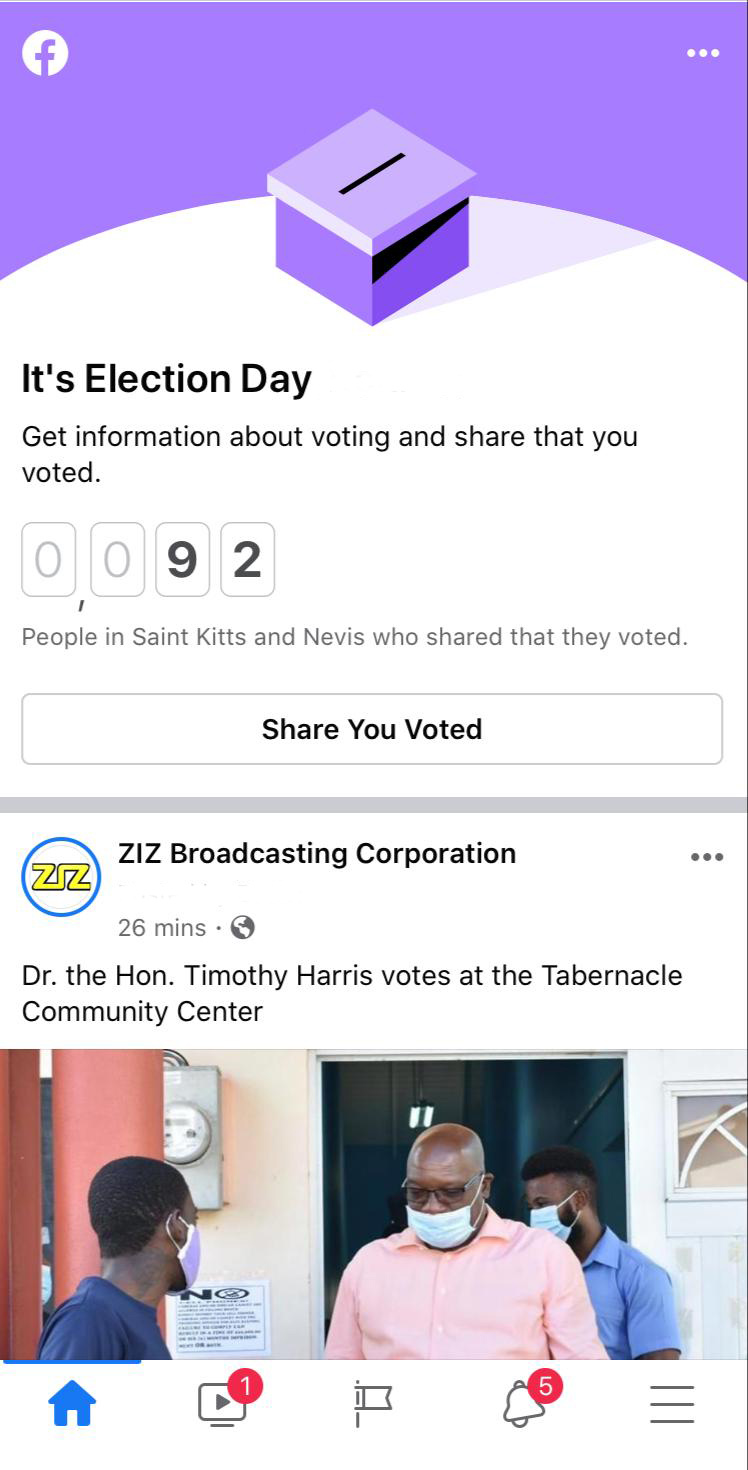This screenshot has height=1470, width=748.
Task: Open the Notifications bell
Action: [524, 1405]
